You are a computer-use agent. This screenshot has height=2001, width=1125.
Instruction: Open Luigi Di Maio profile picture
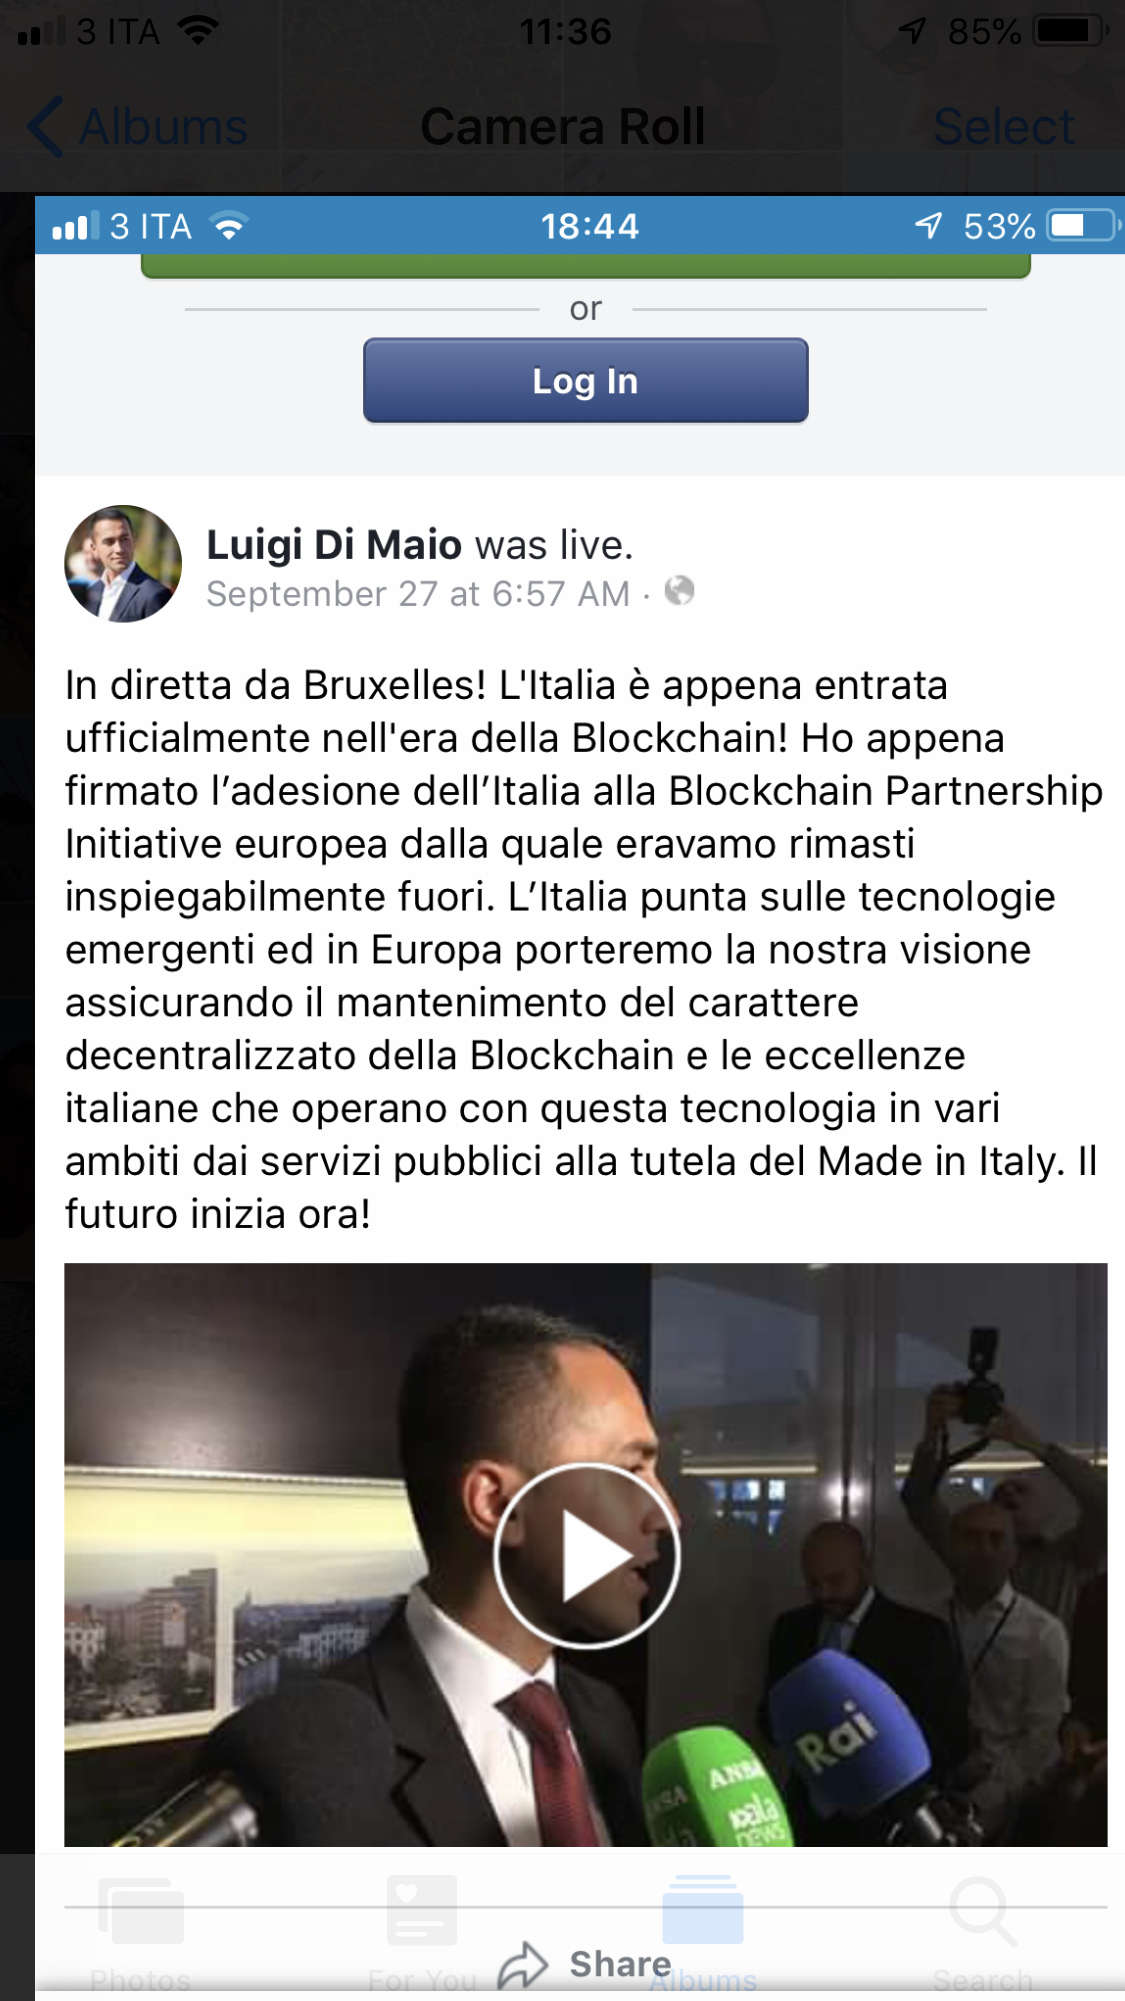123,564
